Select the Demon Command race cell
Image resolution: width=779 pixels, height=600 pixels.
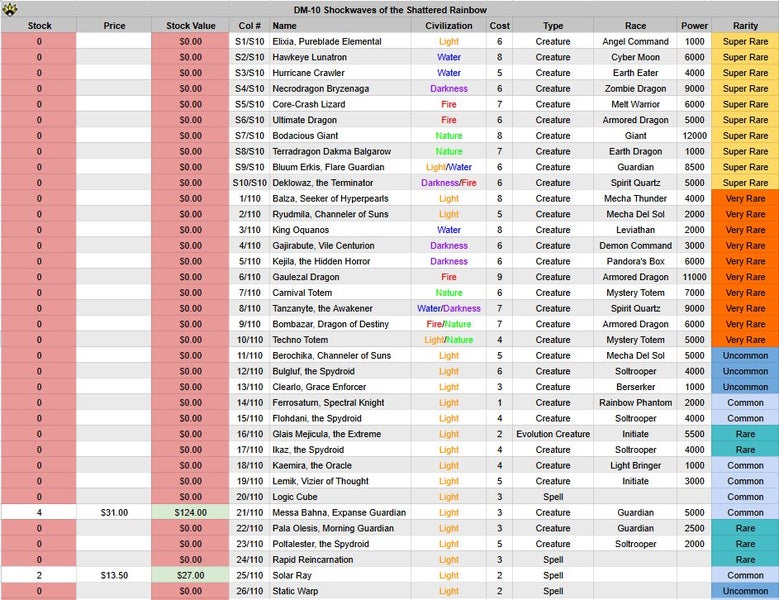tap(635, 246)
